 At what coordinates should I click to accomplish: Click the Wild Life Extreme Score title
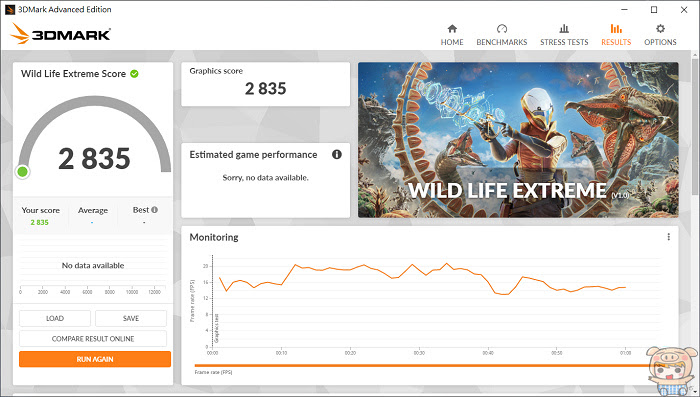click(73, 74)
